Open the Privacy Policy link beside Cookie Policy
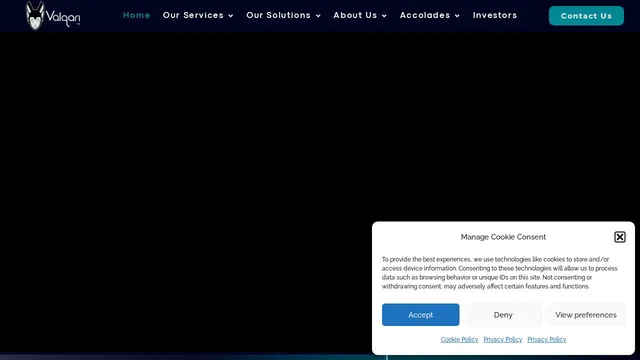This screenshot has height=360, width=640. pyautogui.click(x=502, y=340)
